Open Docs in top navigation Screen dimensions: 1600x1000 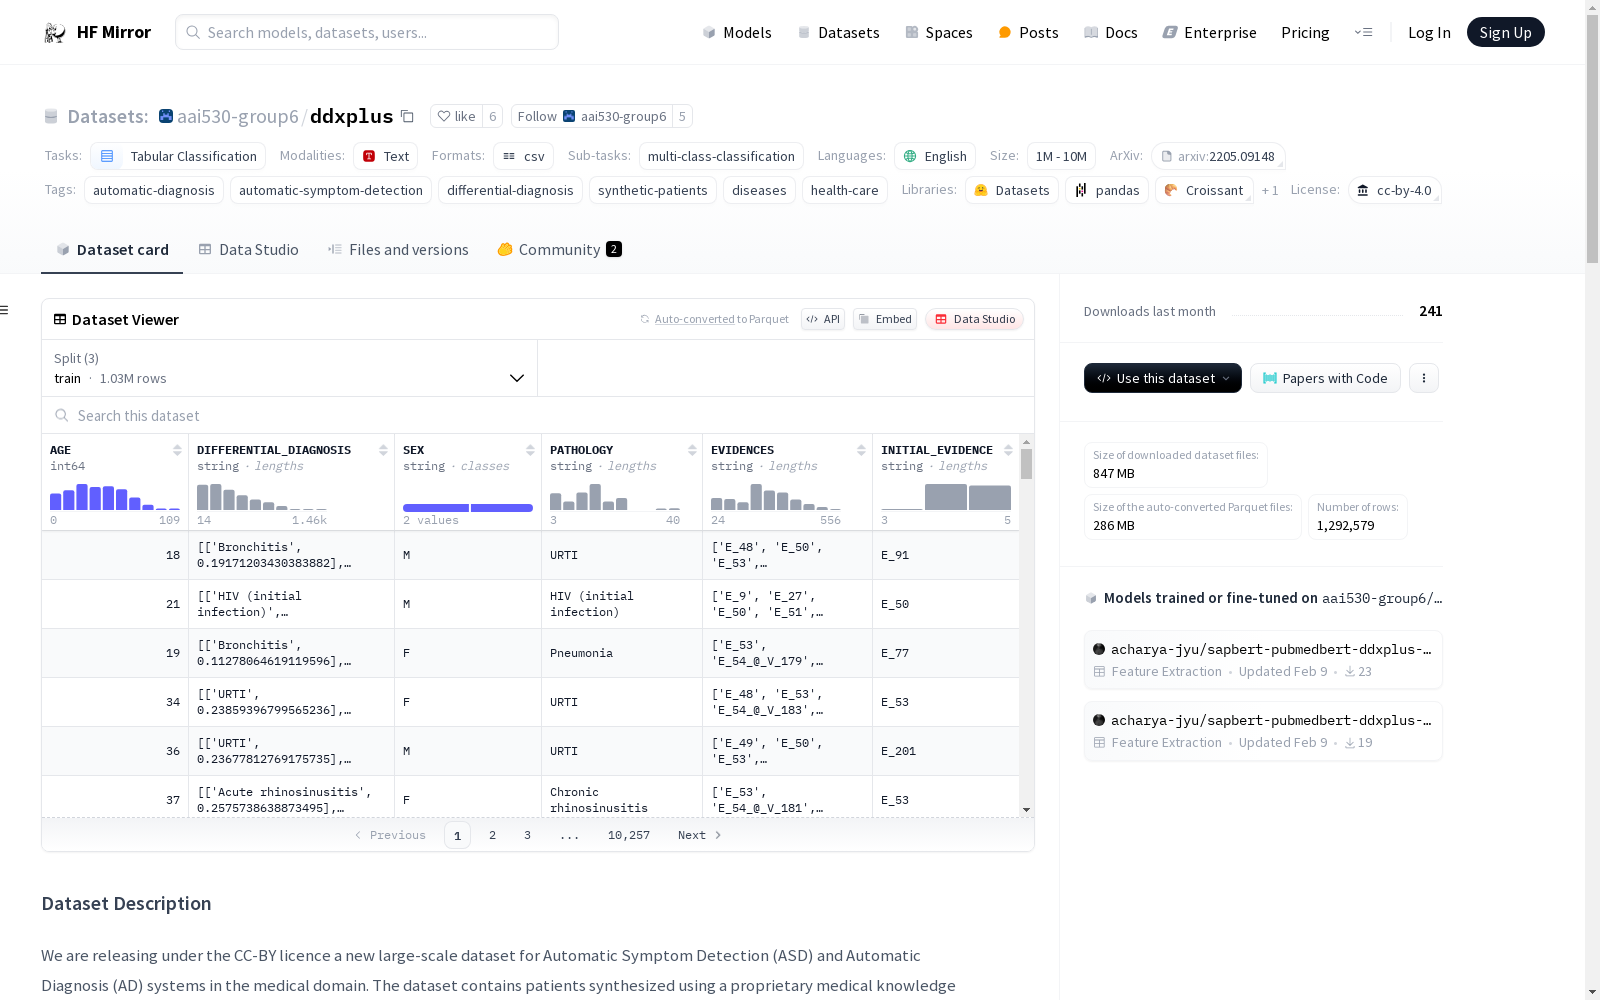(x=1111, y=32)
